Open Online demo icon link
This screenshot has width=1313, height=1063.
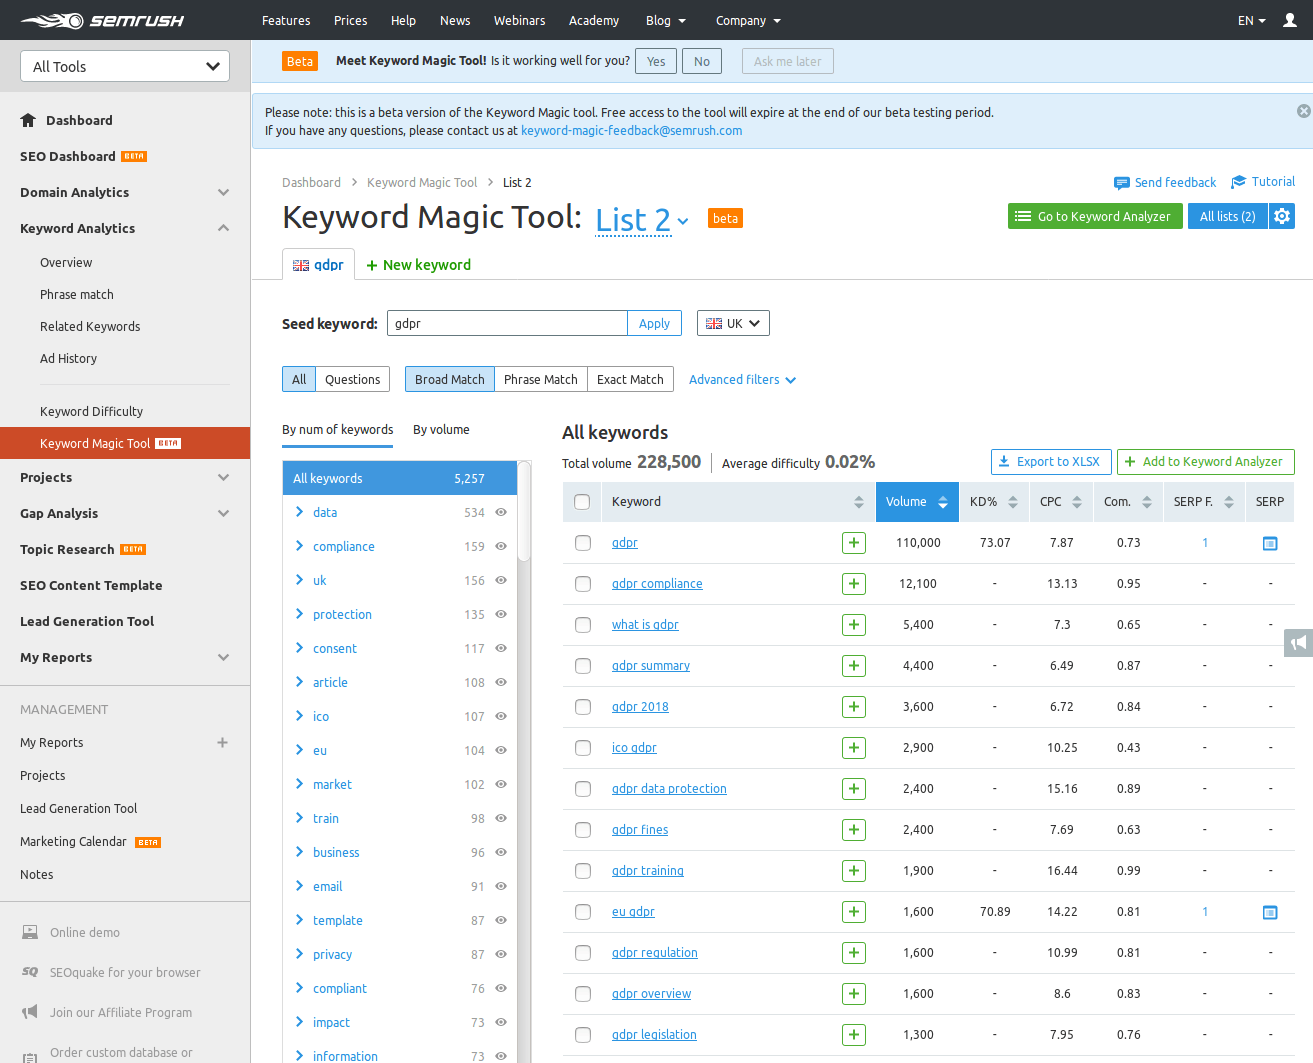30,932
